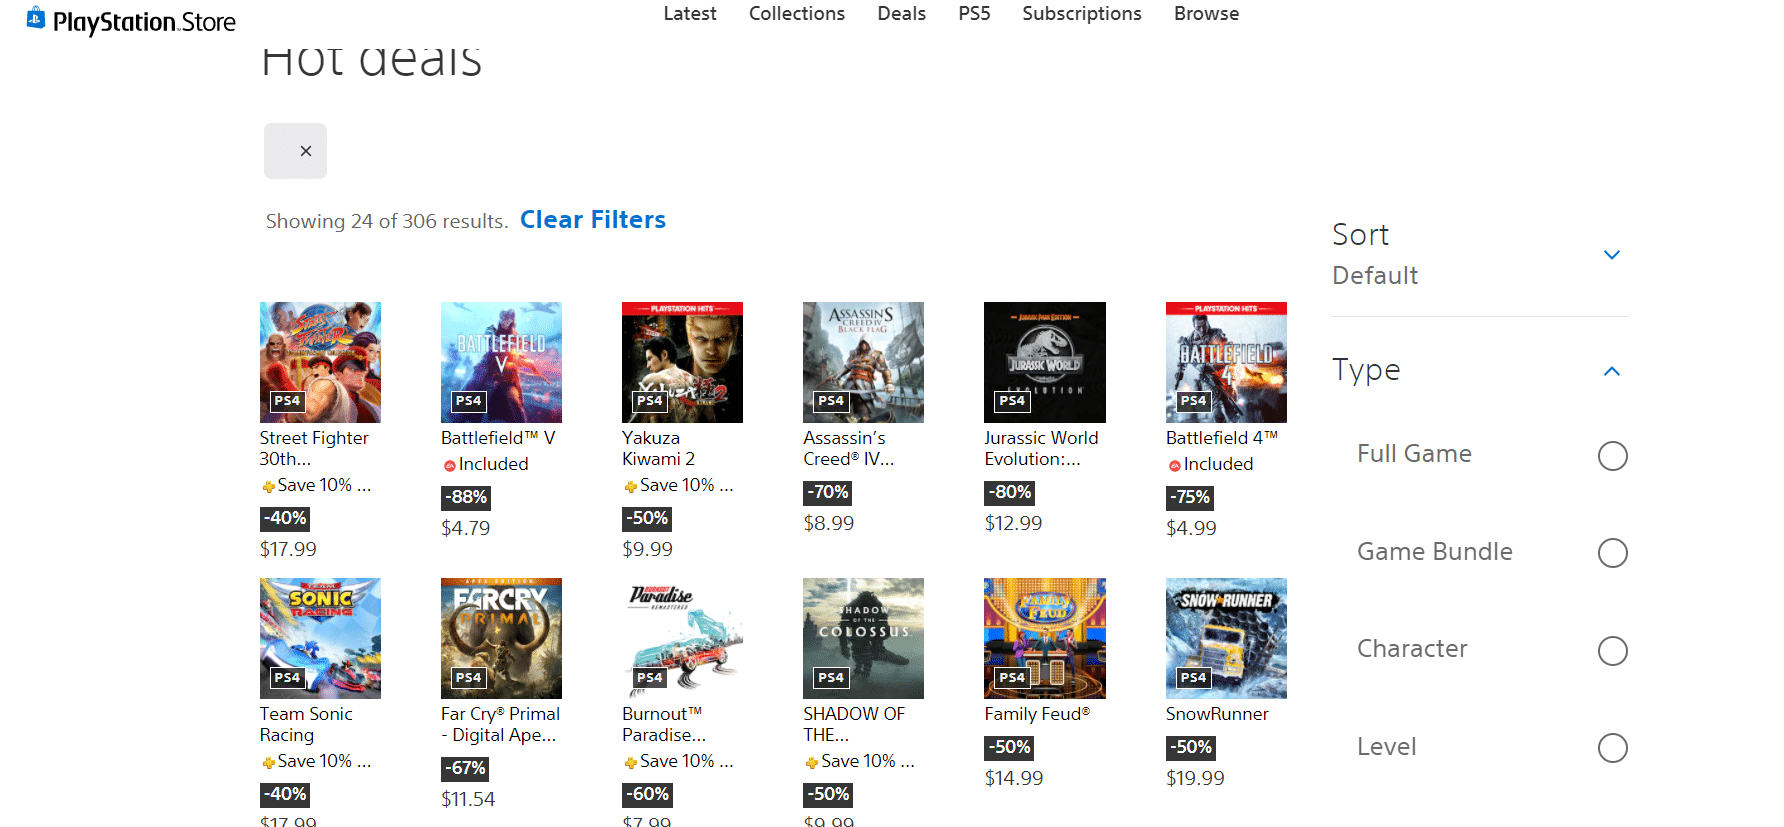Select the Character radio option
Screen dimensions: 1784x827
tap(1612, 651)
